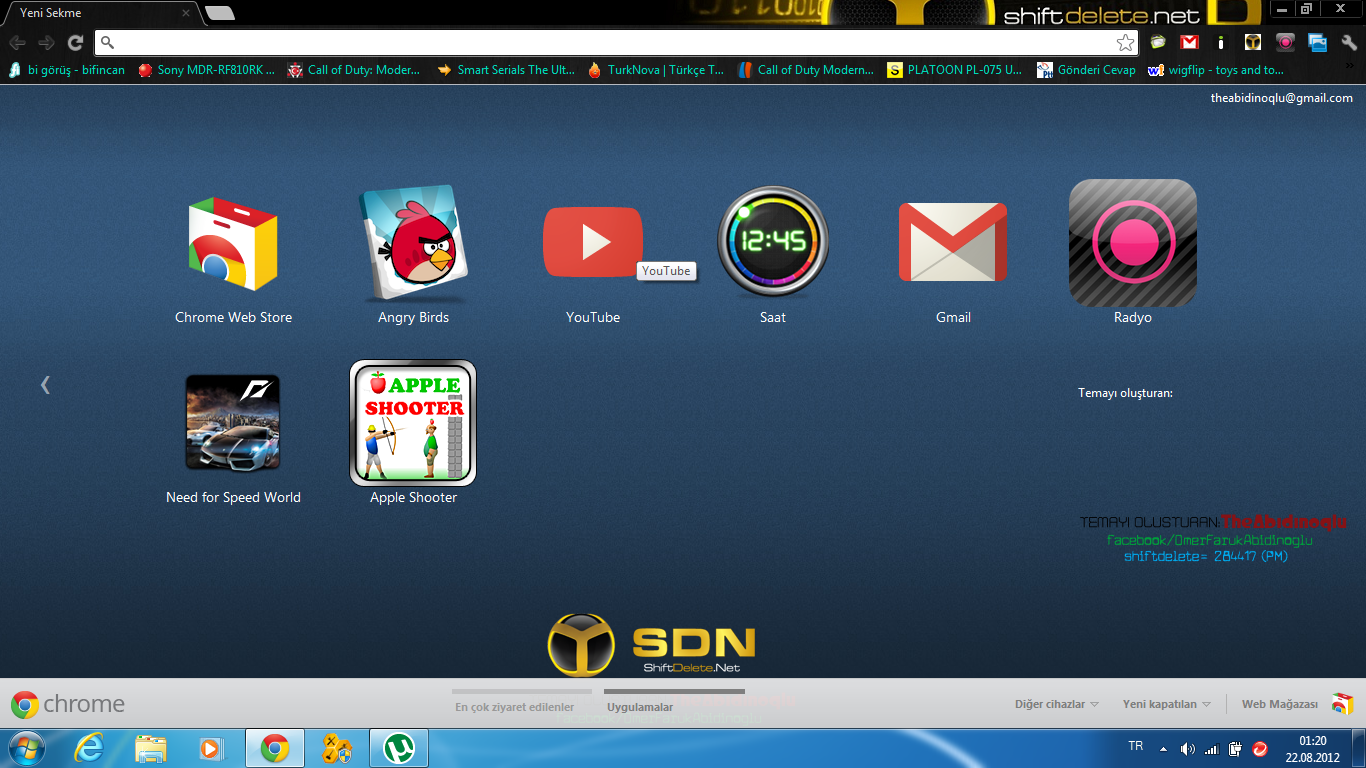
Task: Click the info 'i' extension icon
Action: (1221, 42)
